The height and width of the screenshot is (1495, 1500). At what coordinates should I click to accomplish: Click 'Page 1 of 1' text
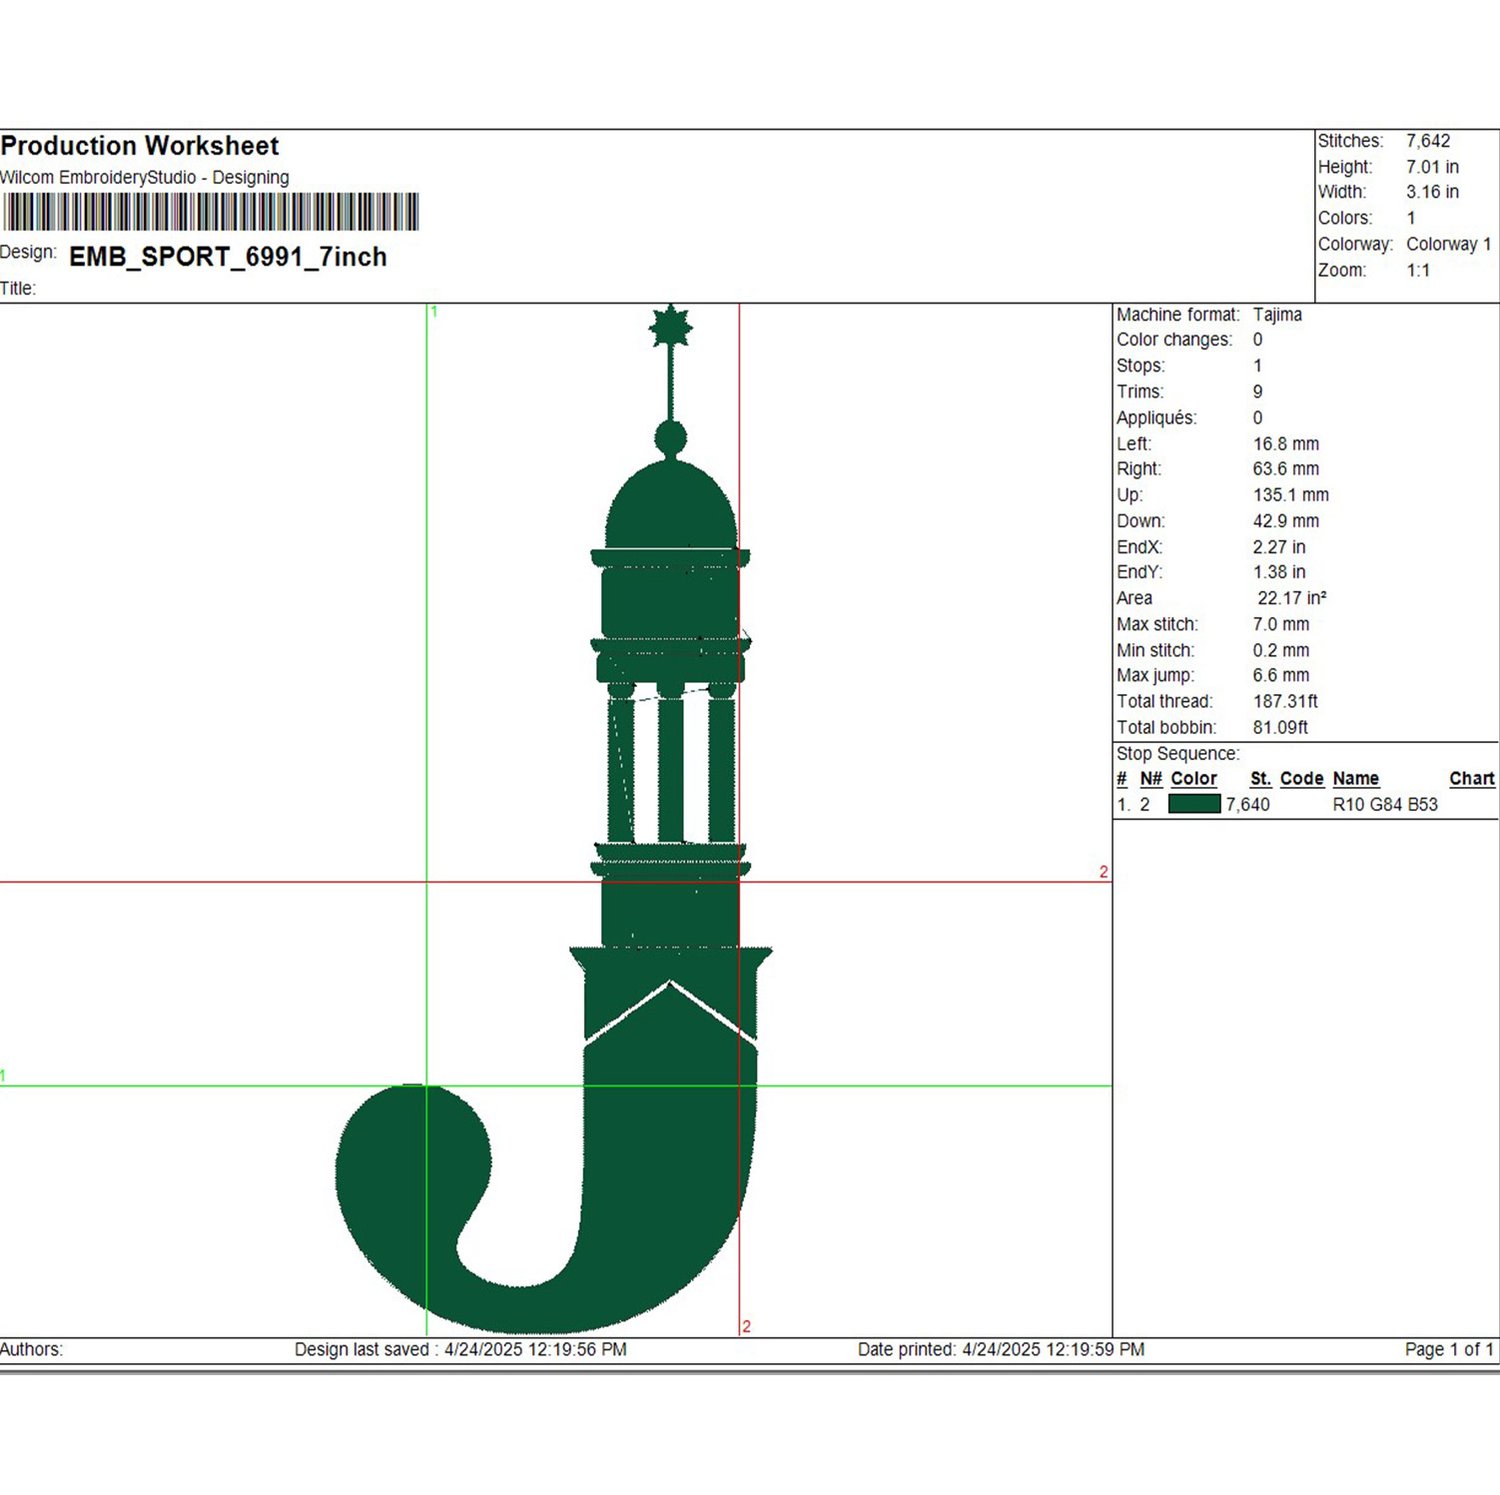[1449, 1350]
